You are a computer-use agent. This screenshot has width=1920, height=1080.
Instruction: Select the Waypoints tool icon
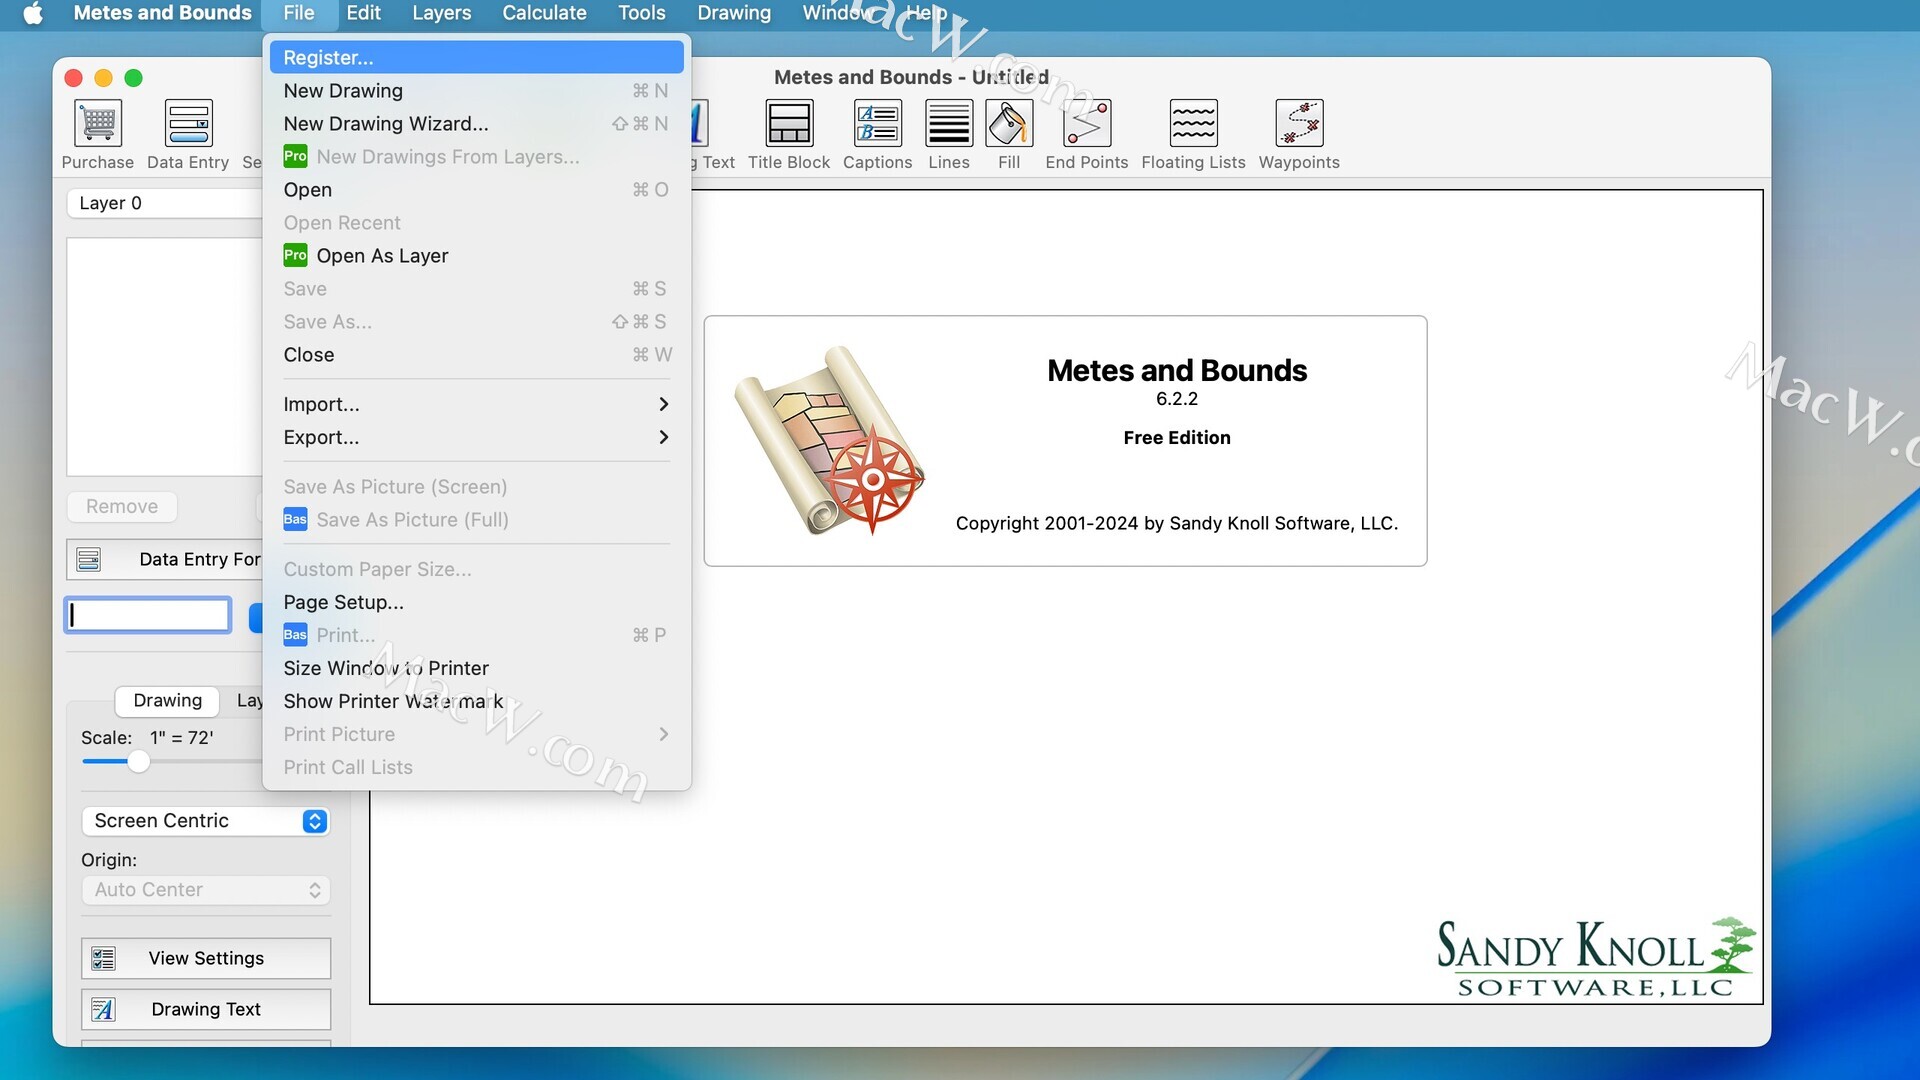pyautogui.click(x=1299, y=123)
